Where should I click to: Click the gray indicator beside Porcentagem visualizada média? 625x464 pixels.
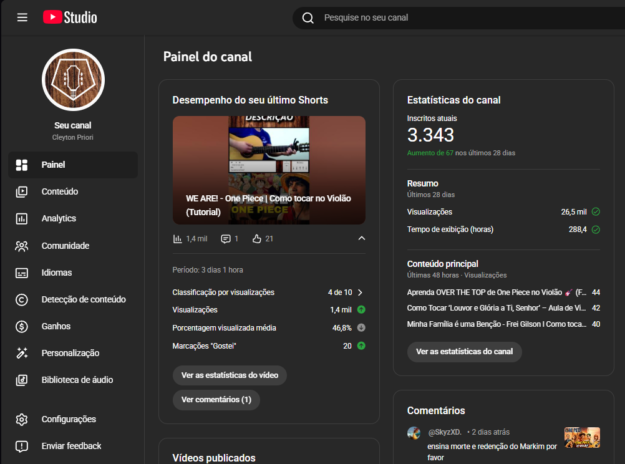pyautogui.click(x=361, y=328)
